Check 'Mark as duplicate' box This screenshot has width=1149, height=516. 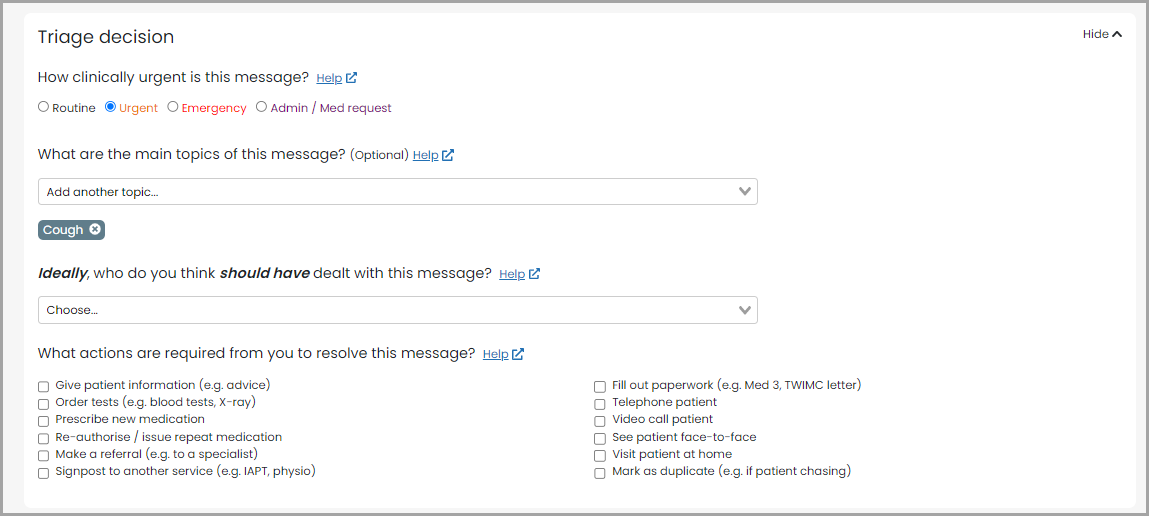click(x=600, y=472)
